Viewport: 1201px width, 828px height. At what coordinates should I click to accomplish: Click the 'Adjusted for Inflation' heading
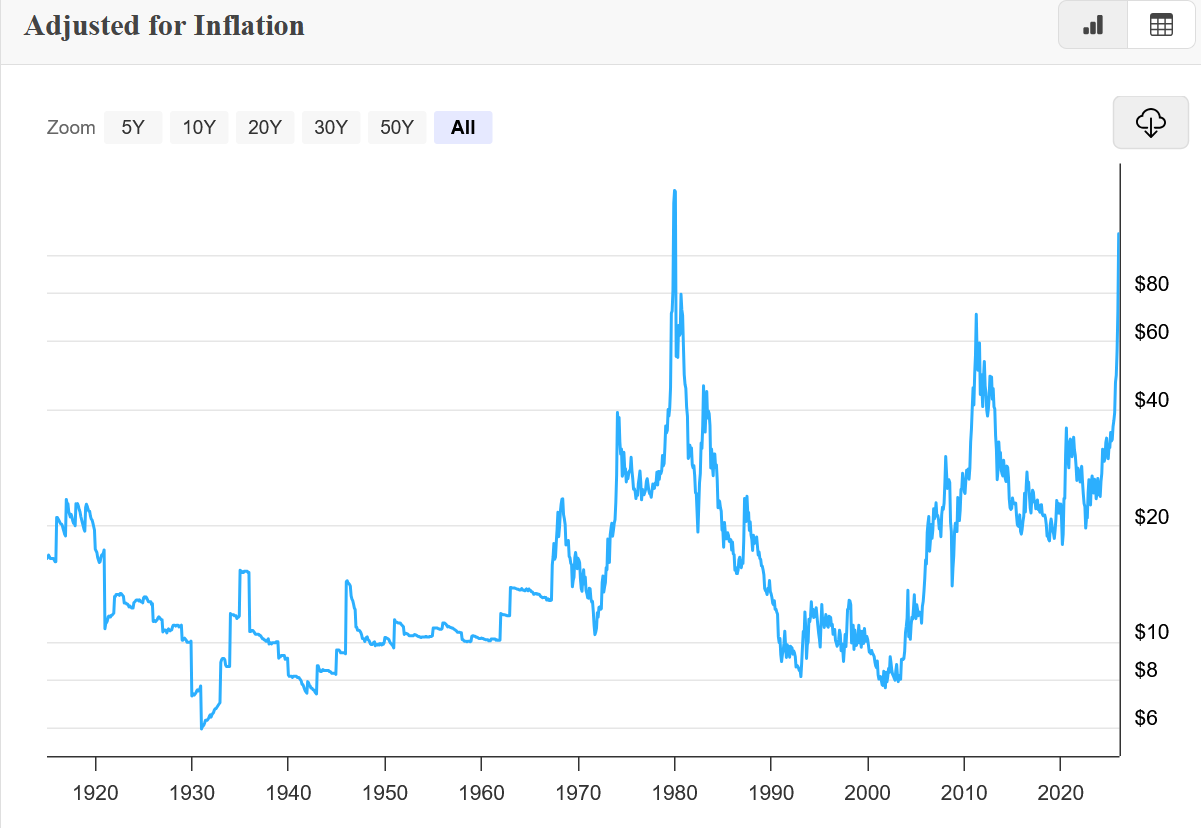click(x=164, y=26)
